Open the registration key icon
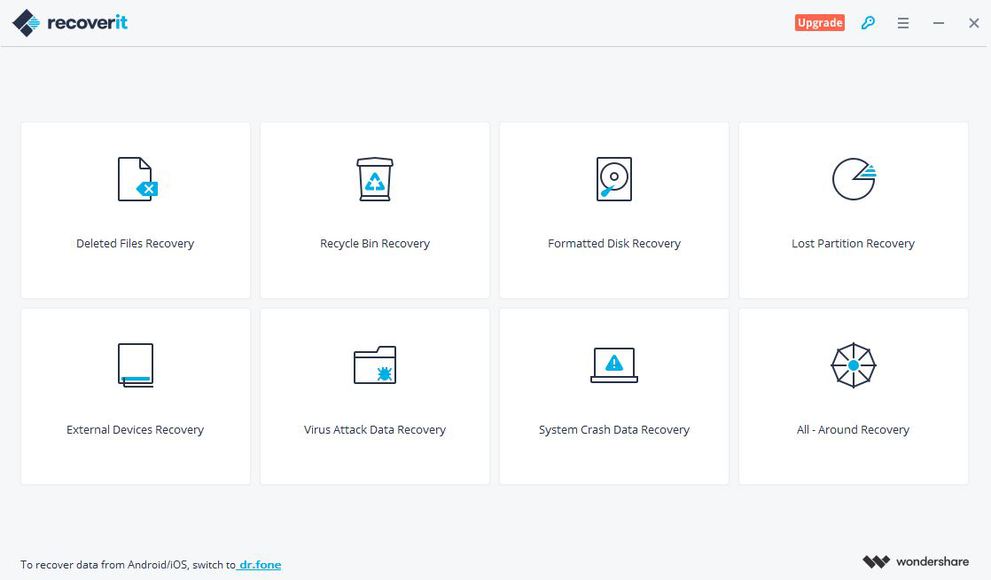 pyautogui.click(x=868, y=23)
